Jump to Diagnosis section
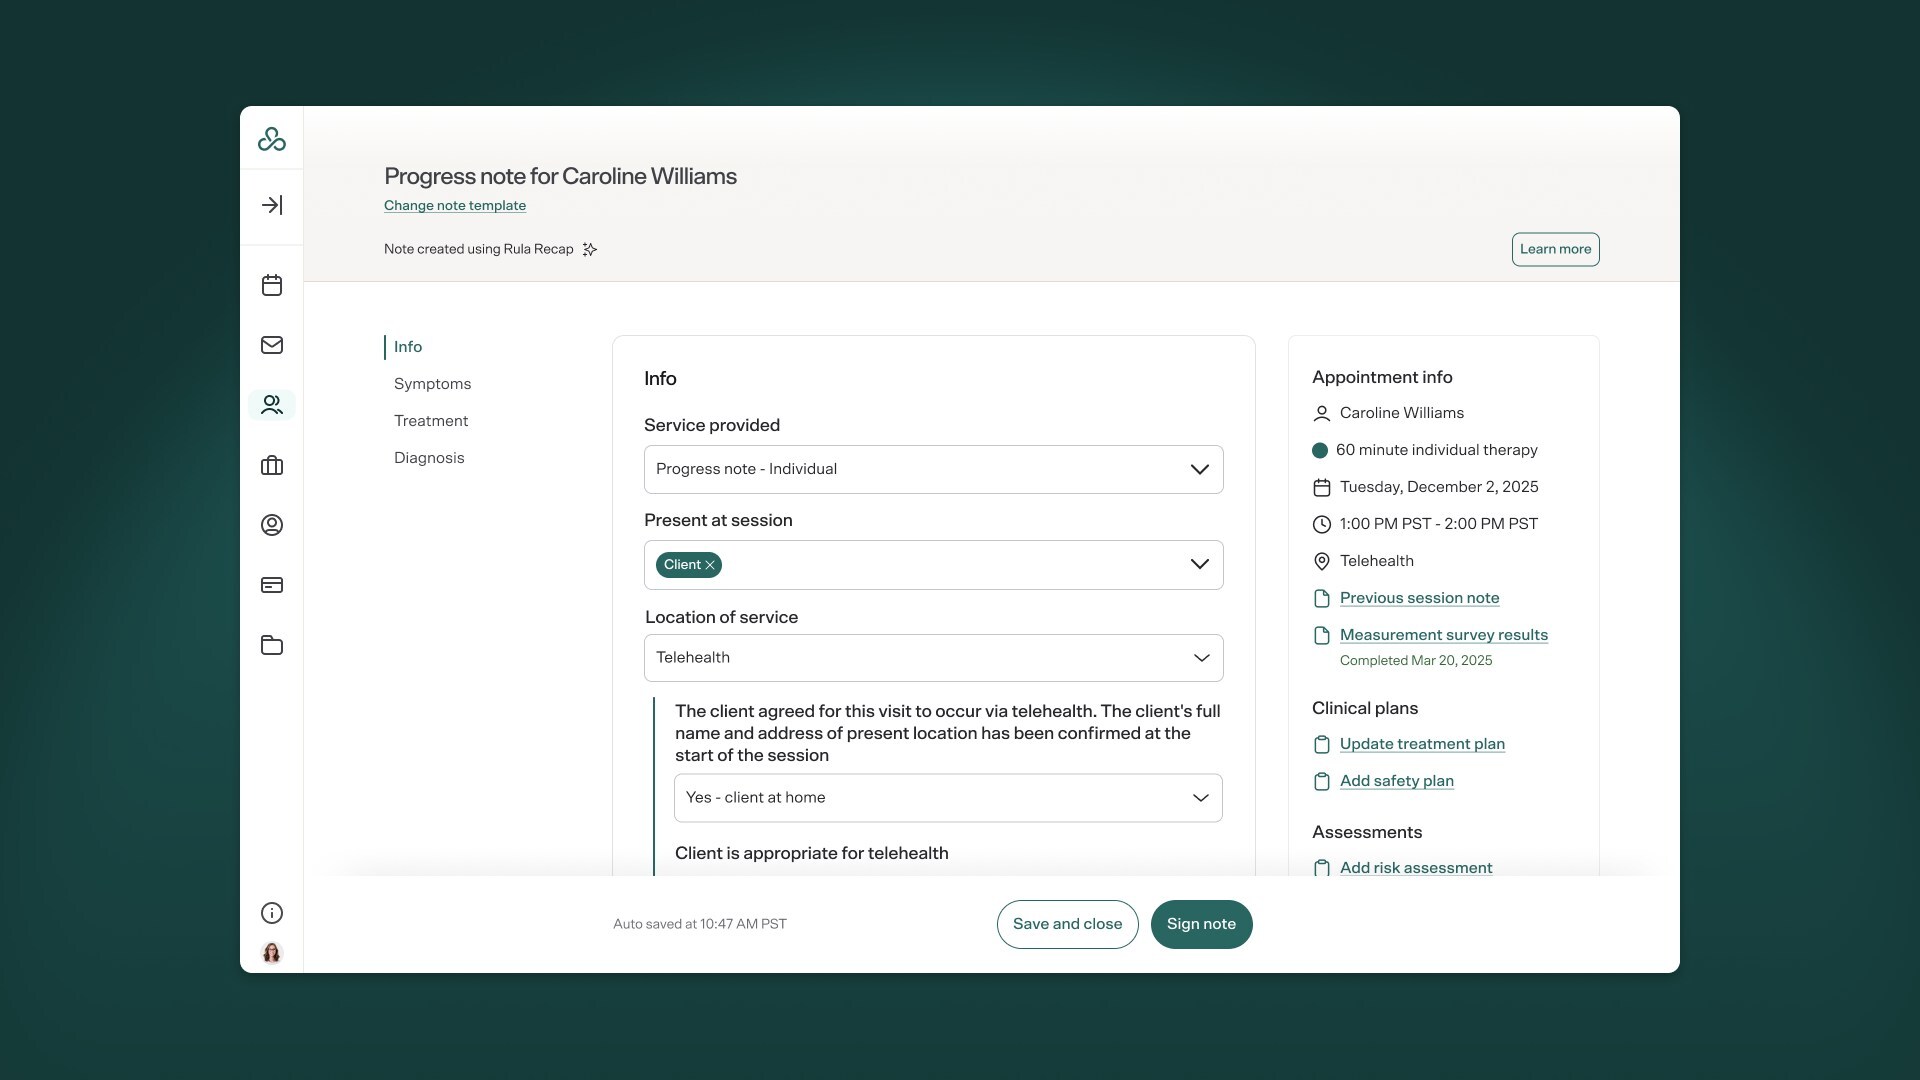This screenshot has width=1920, height=1080. [x=429, y=458]
